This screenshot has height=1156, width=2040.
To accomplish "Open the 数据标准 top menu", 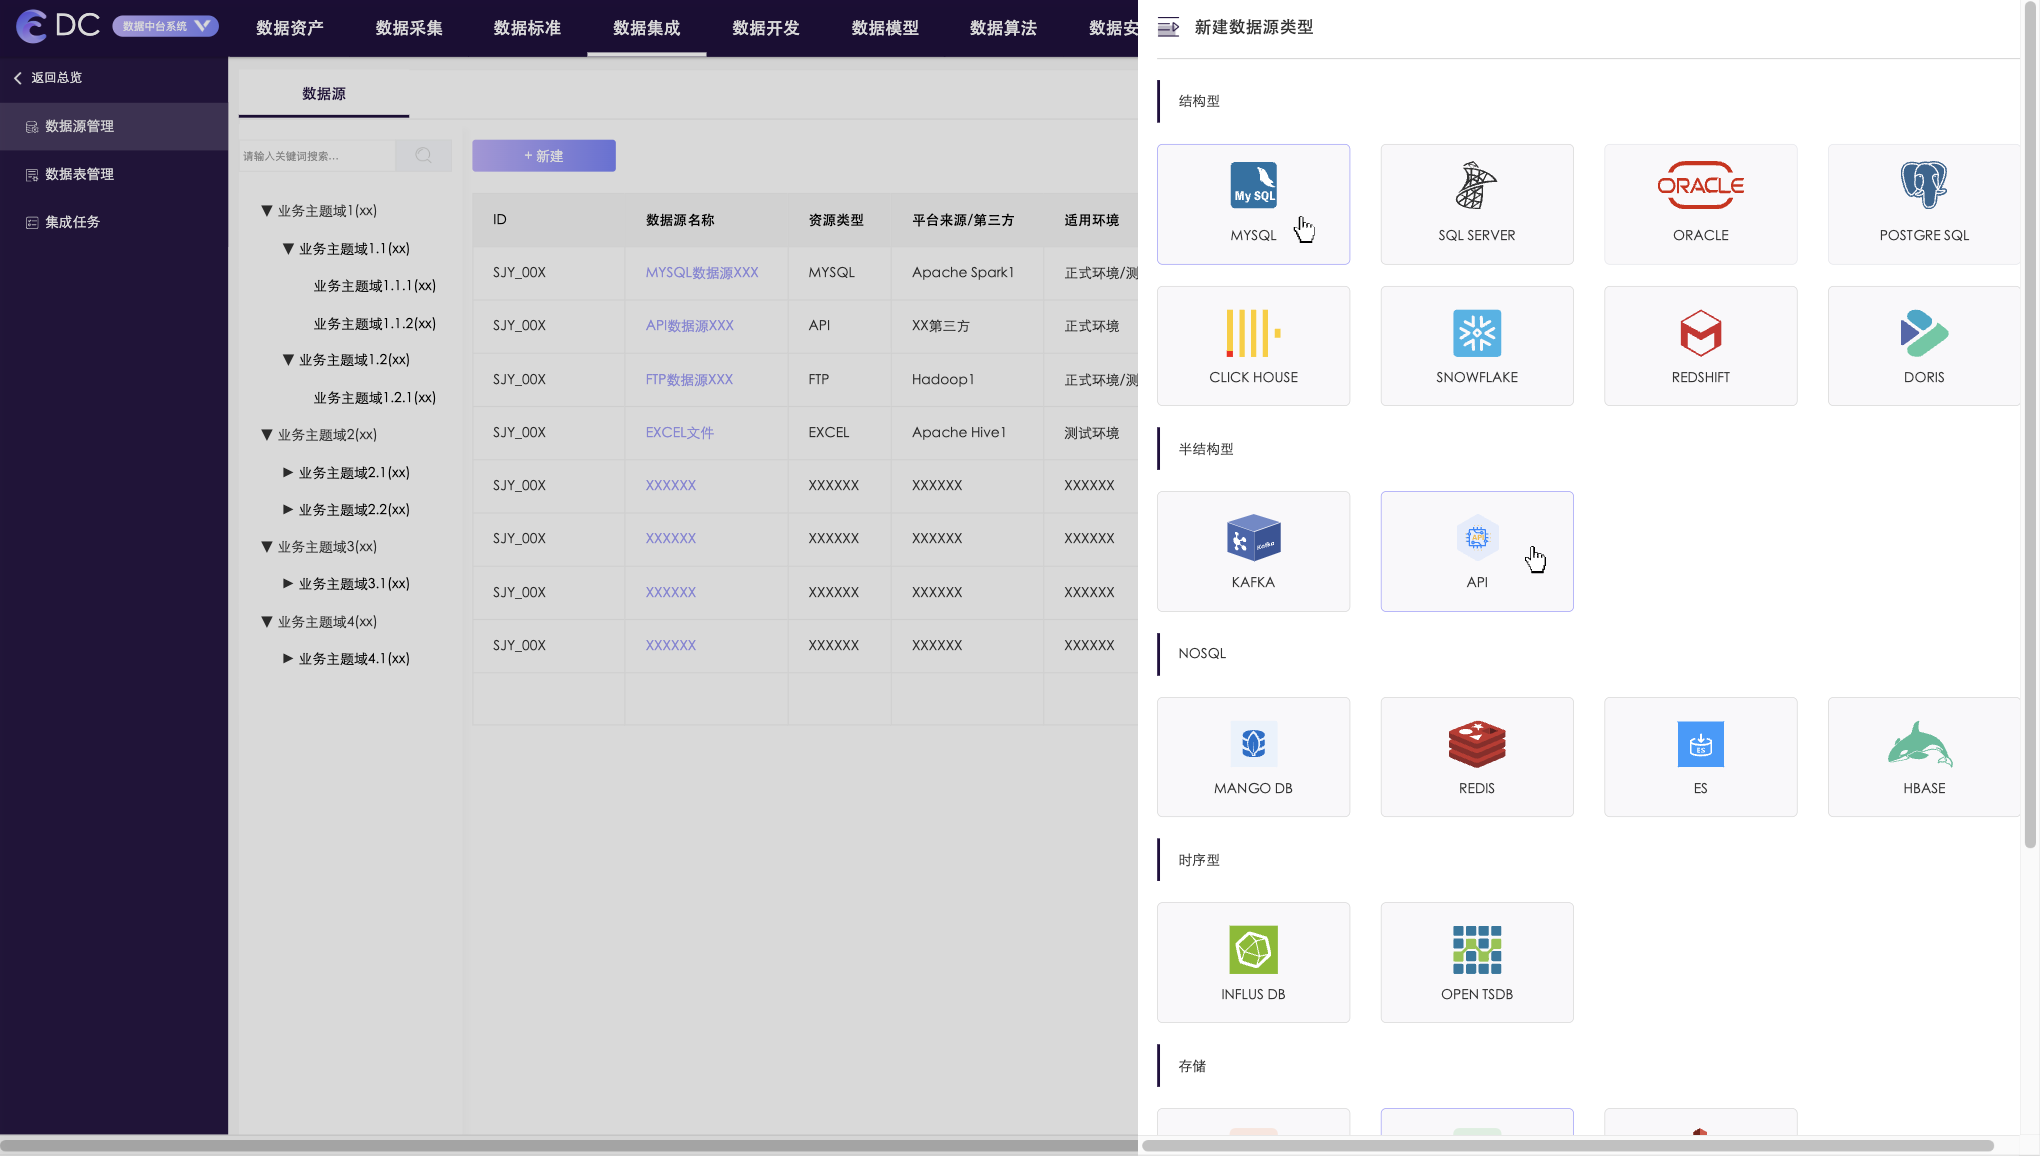I will click(x=527, y=28).
